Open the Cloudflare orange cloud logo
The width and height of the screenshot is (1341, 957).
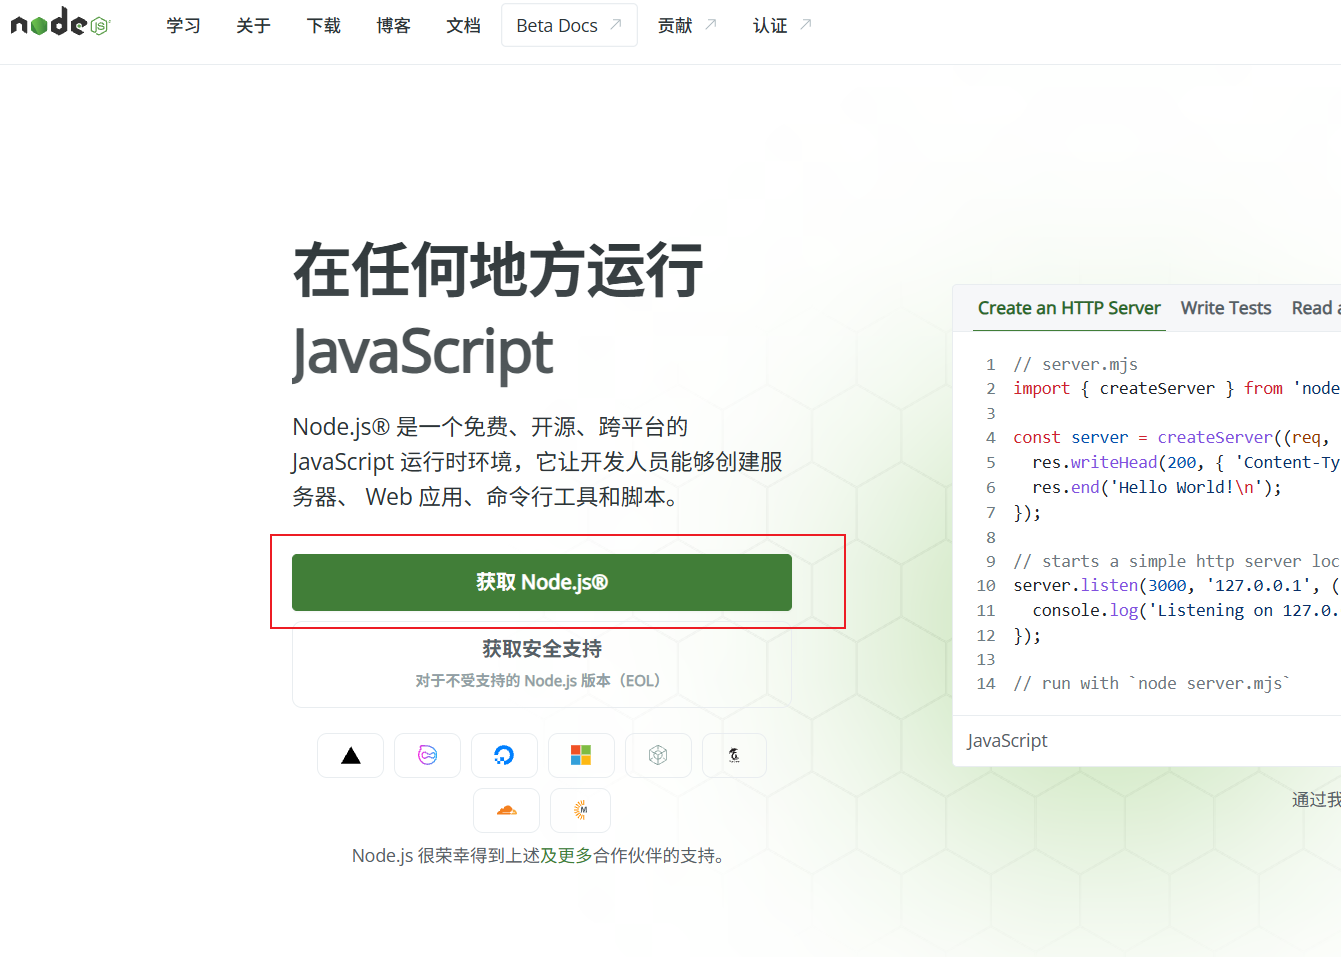pos(507,810)
